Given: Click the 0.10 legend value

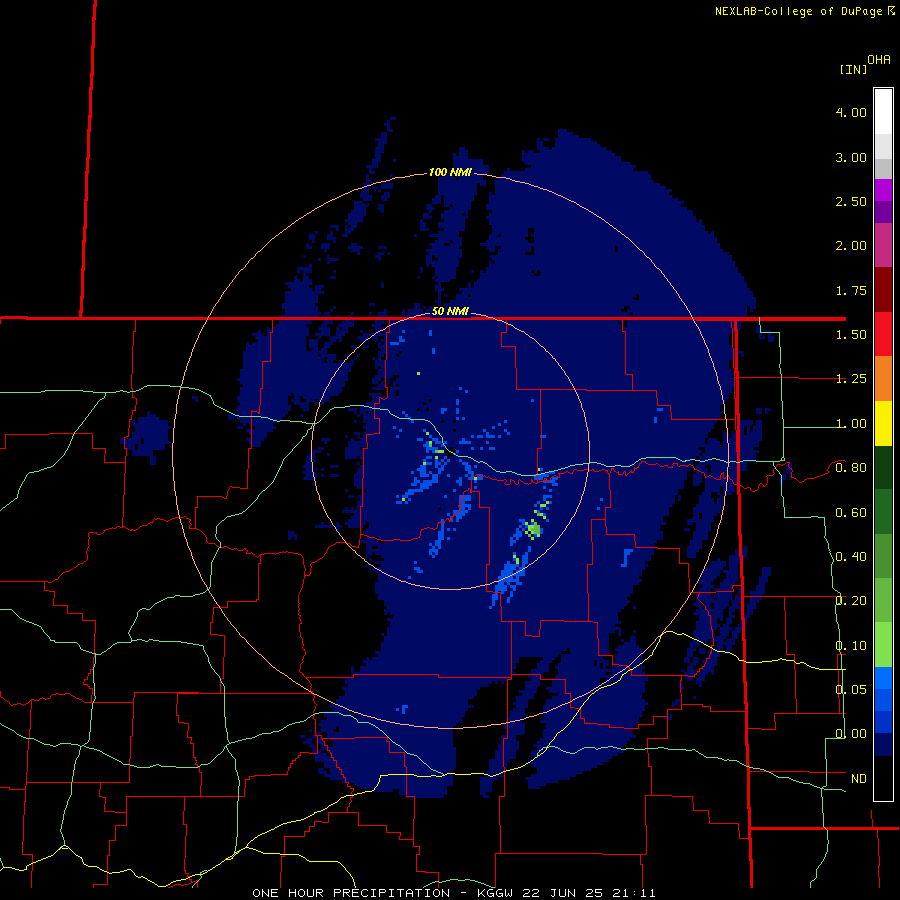Looking at the screenshot, I should pos(851,646).
